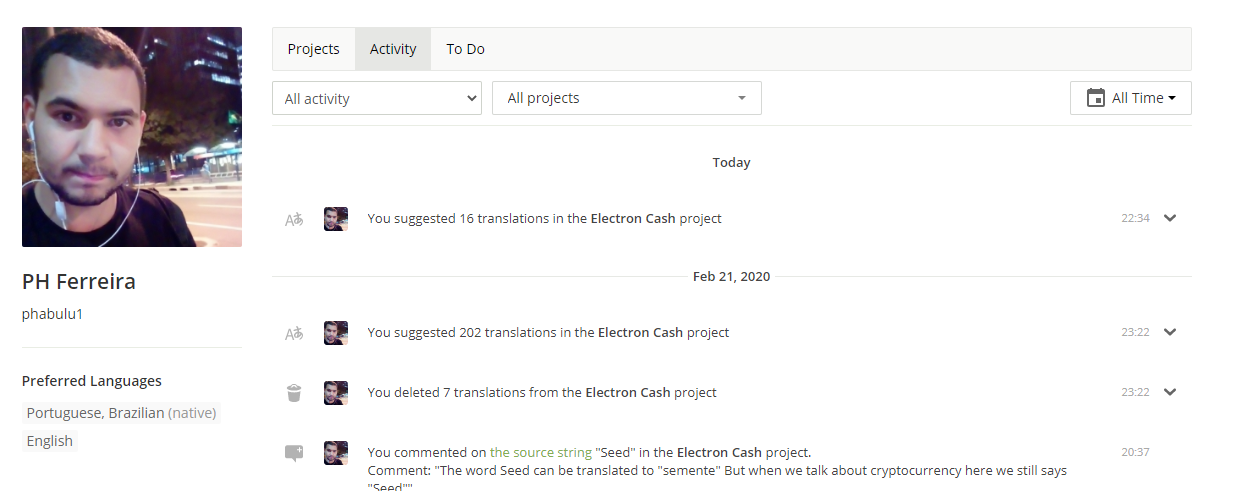Open the All Time date range dropdown
This screenshot has width=1241, height=491.
coord(1131,98)
